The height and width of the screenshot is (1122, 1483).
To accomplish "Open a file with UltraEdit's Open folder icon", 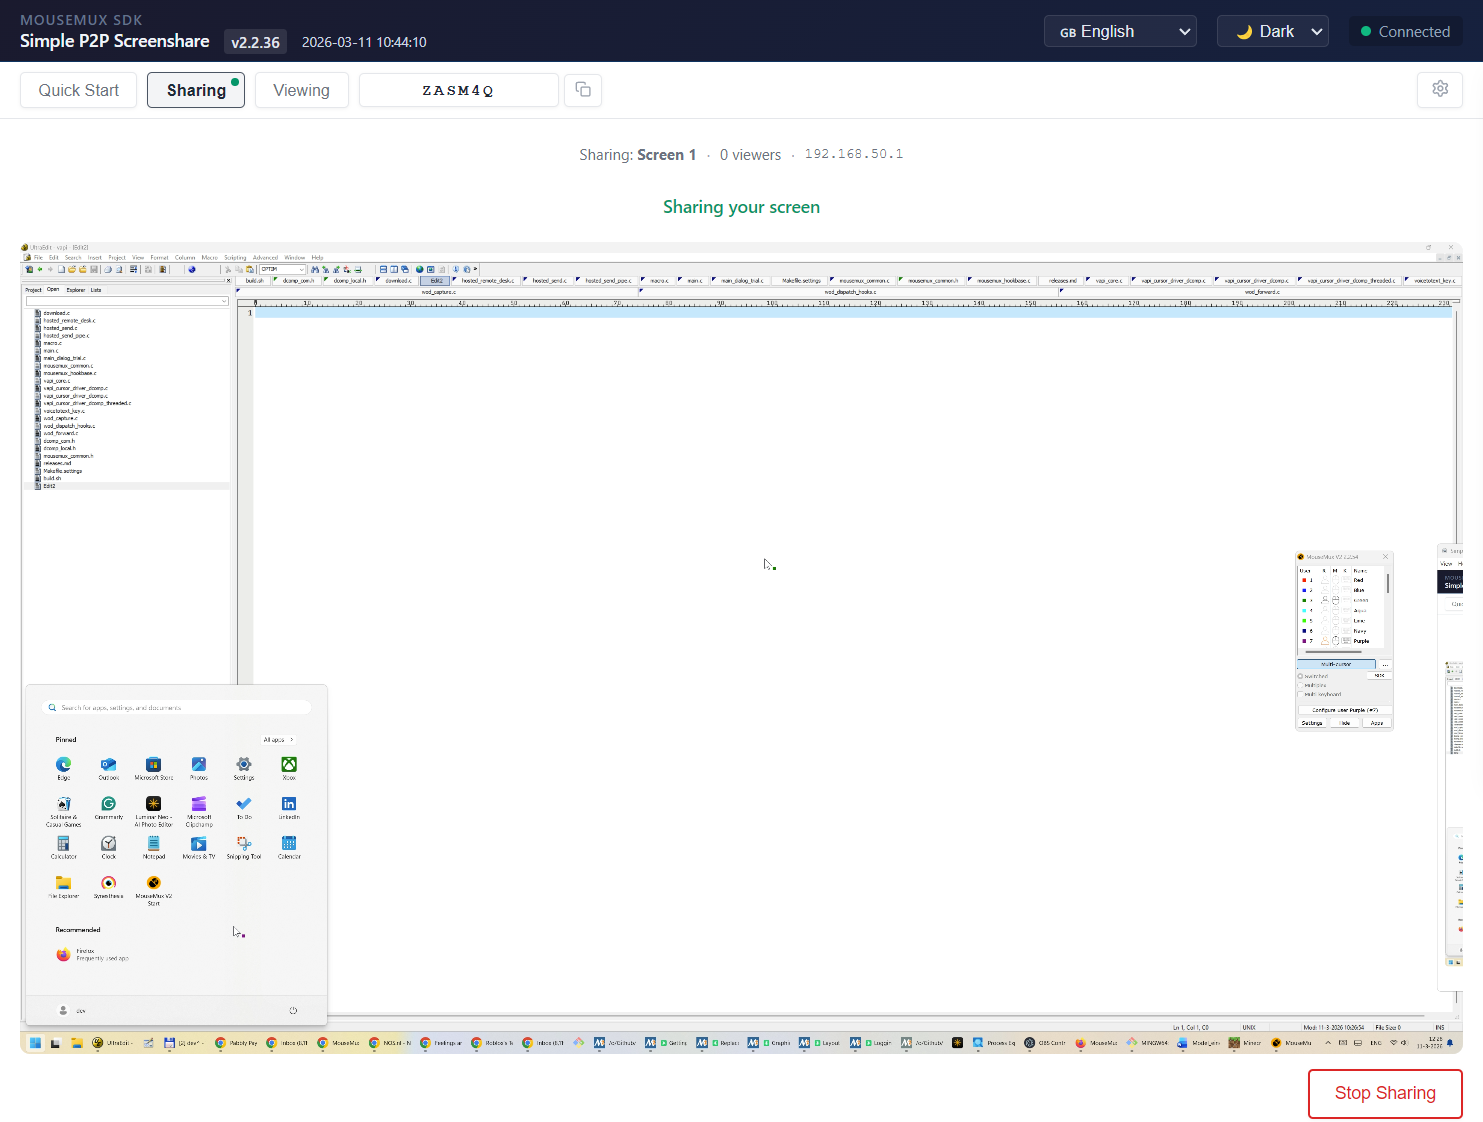I will point(72,269).
